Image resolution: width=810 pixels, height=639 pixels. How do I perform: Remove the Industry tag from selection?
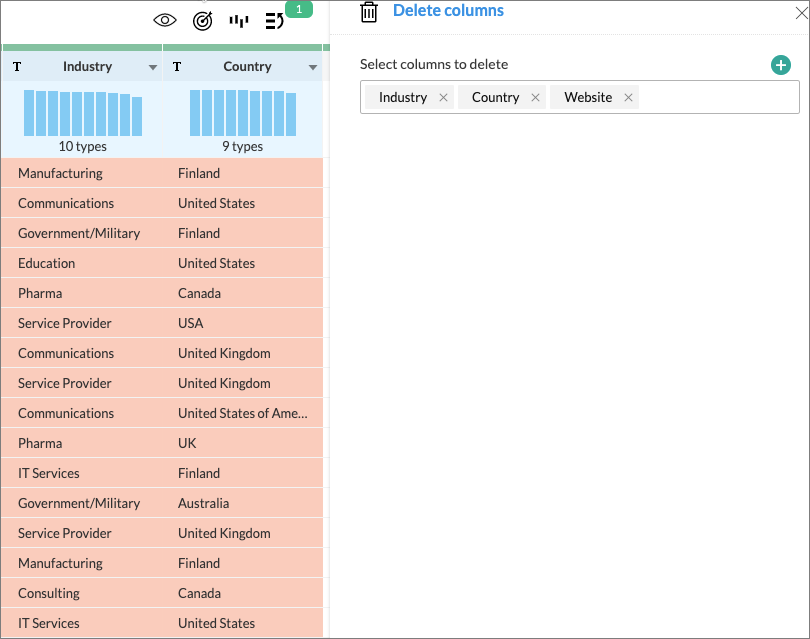443,98
